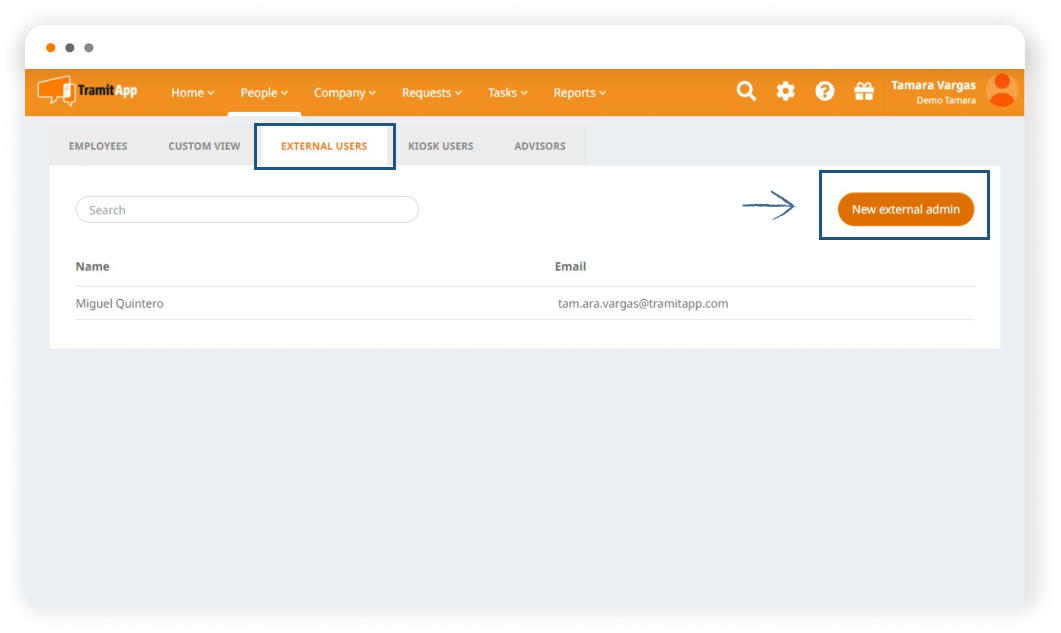The width and height of the screenshot is (1061, 633).
Task: Click the orange window dot
Action: coord(51,48)
